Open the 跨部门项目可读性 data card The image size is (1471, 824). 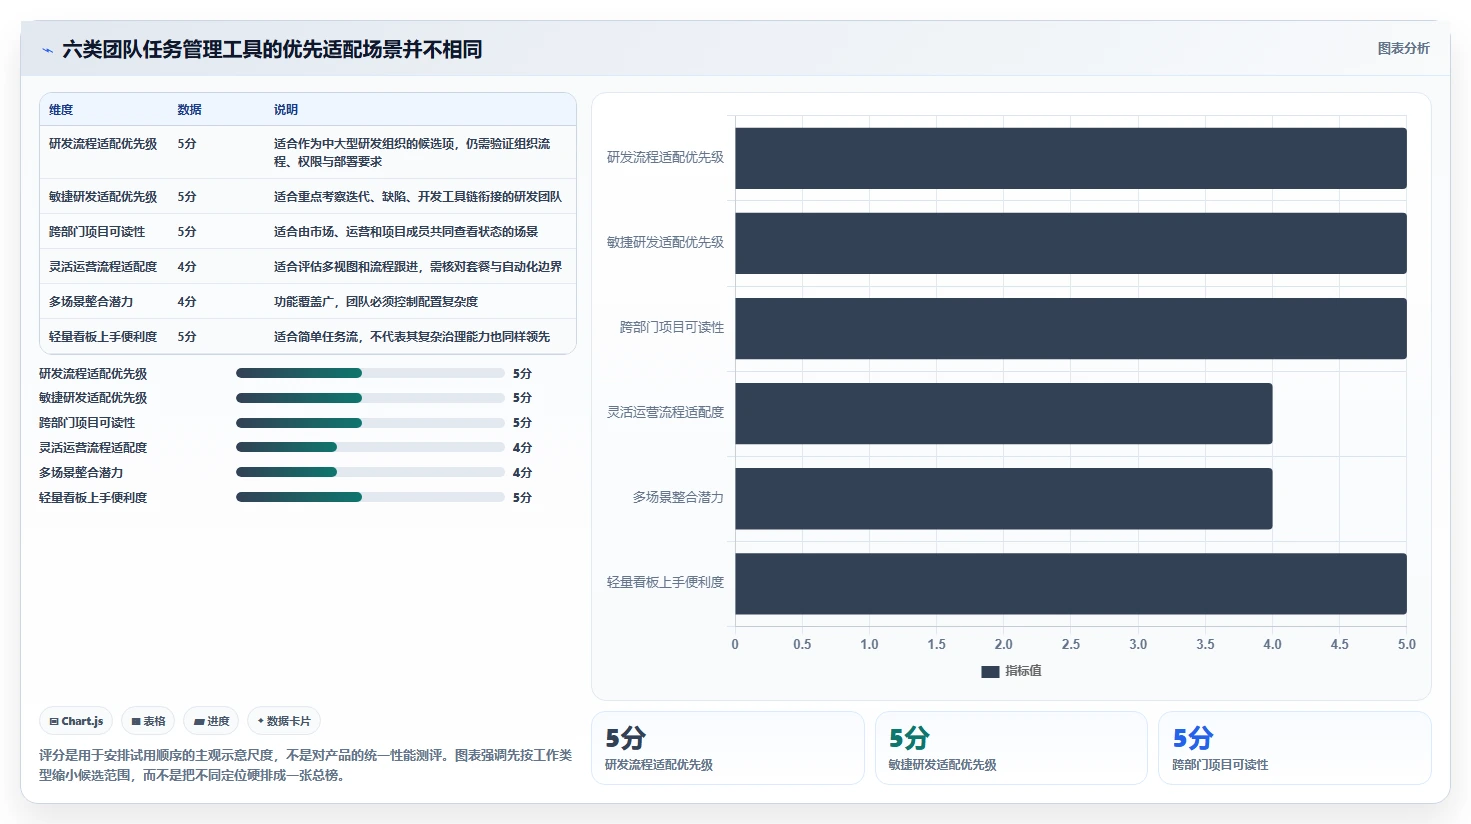click(1295, 748)
